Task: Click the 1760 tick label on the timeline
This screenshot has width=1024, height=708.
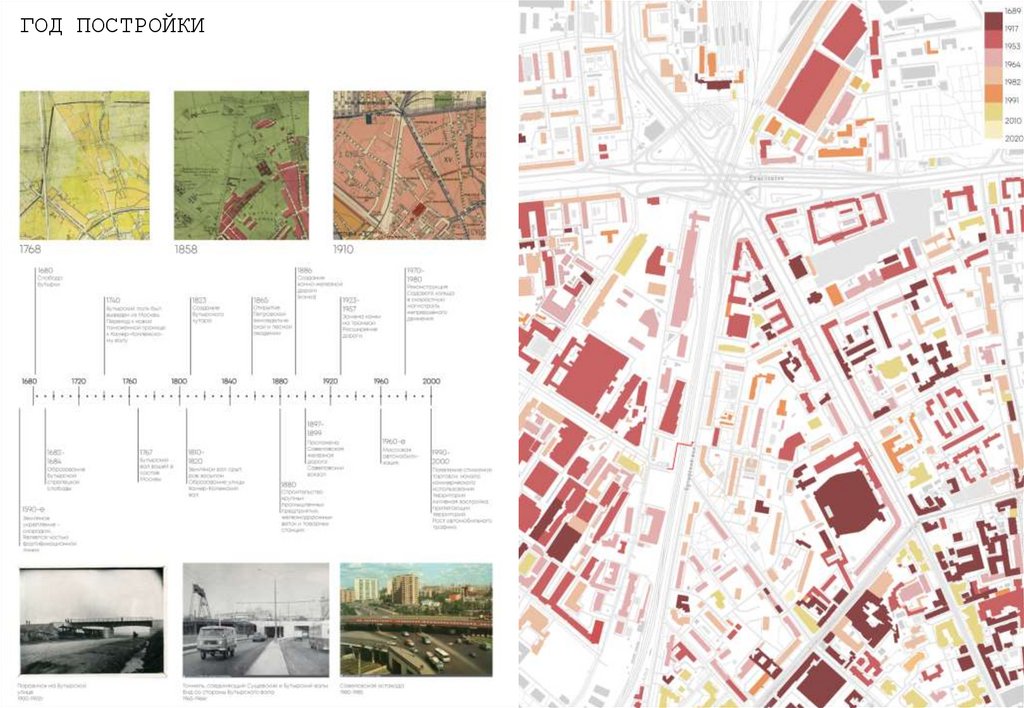Action: (129, 381)
